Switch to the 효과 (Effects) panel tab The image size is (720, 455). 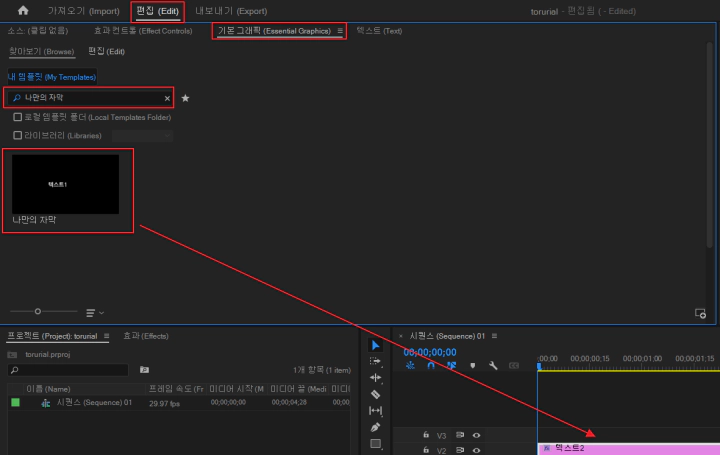click(x=146, y=336)
